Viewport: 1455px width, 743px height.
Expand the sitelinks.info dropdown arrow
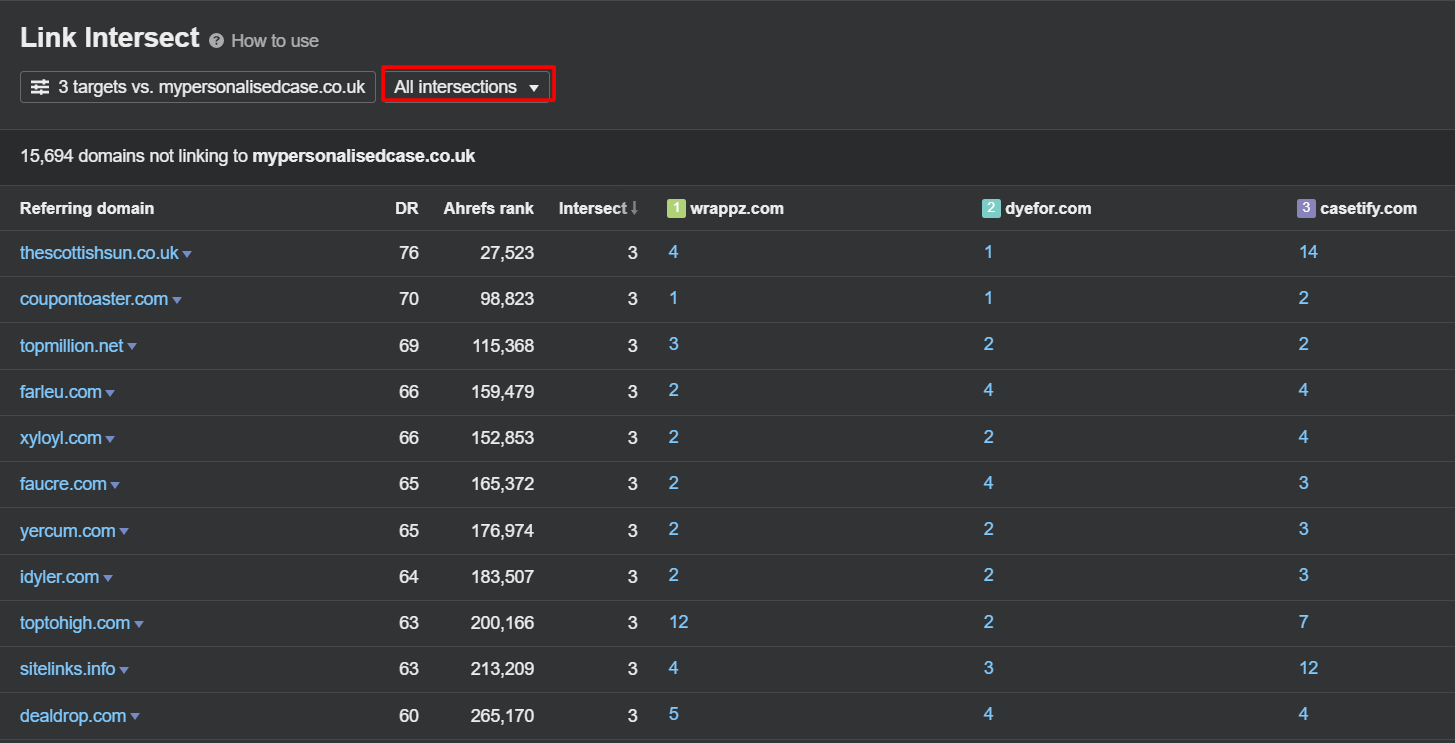click(x=124, y=670)
